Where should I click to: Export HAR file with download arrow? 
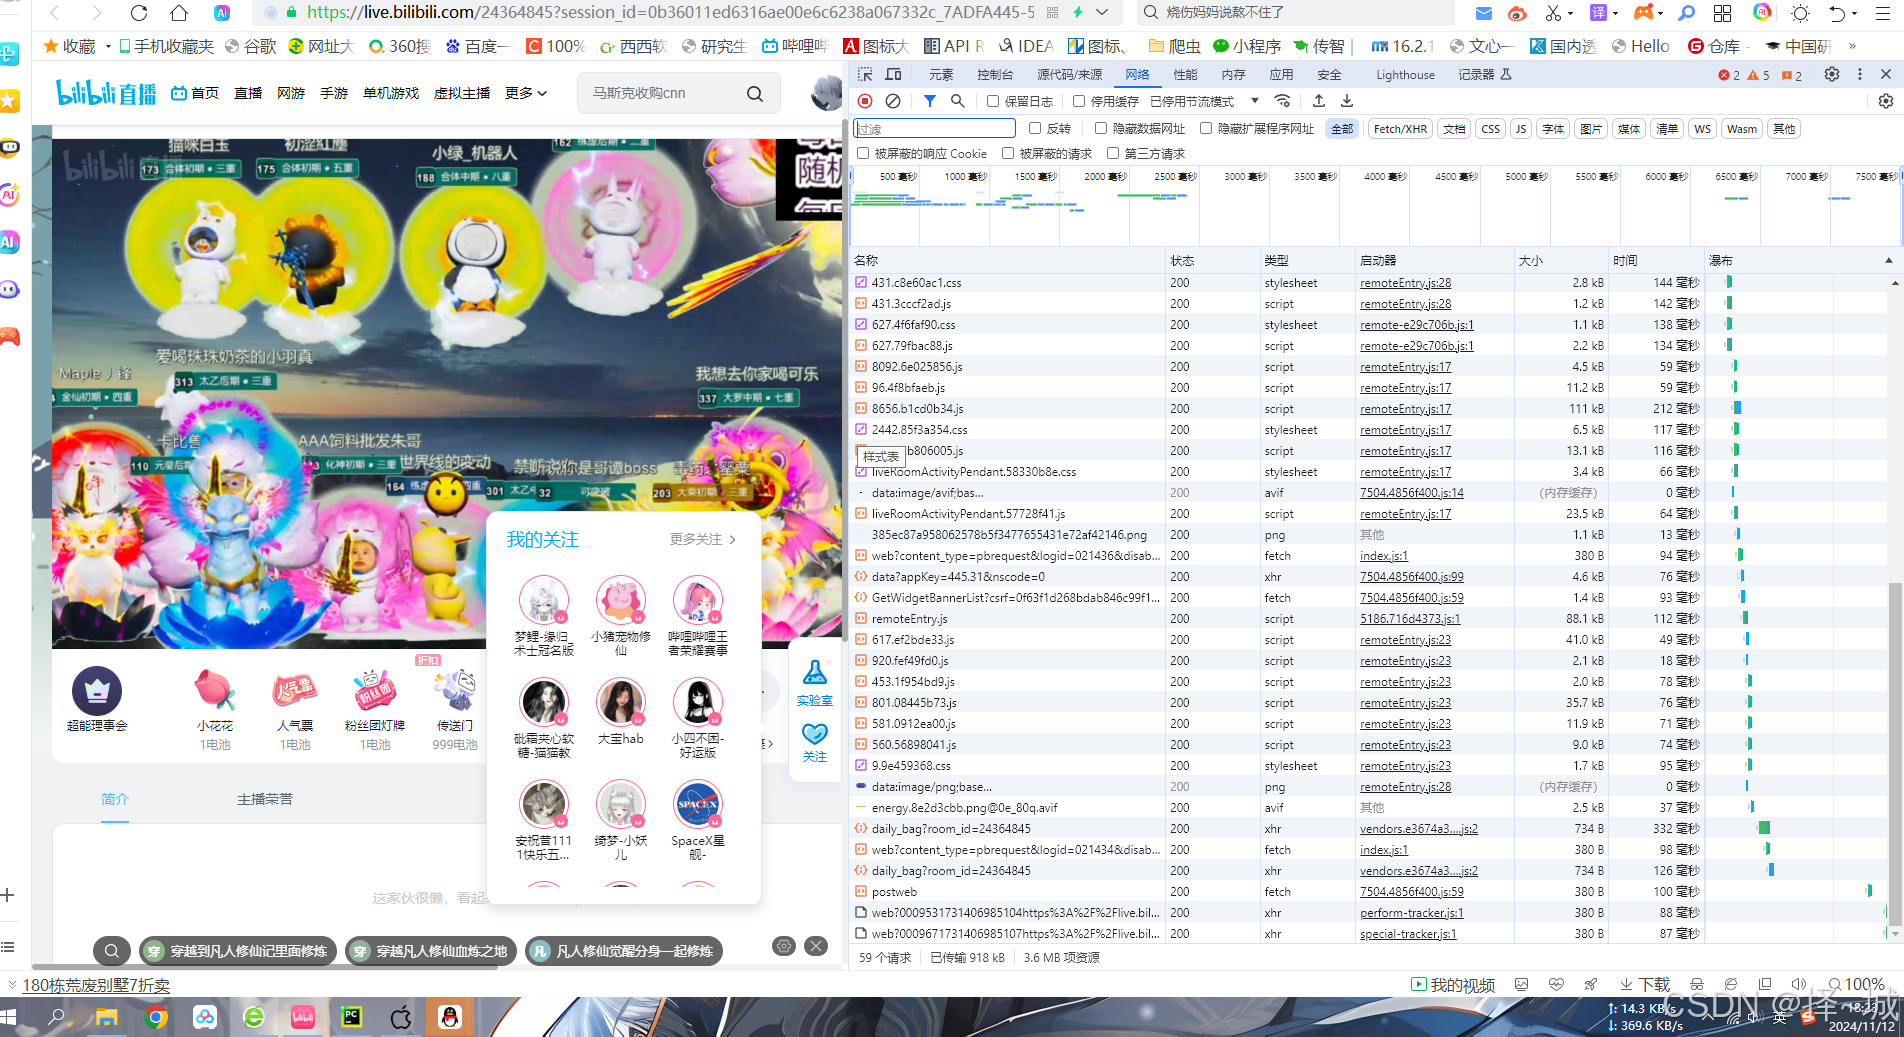1347,101
